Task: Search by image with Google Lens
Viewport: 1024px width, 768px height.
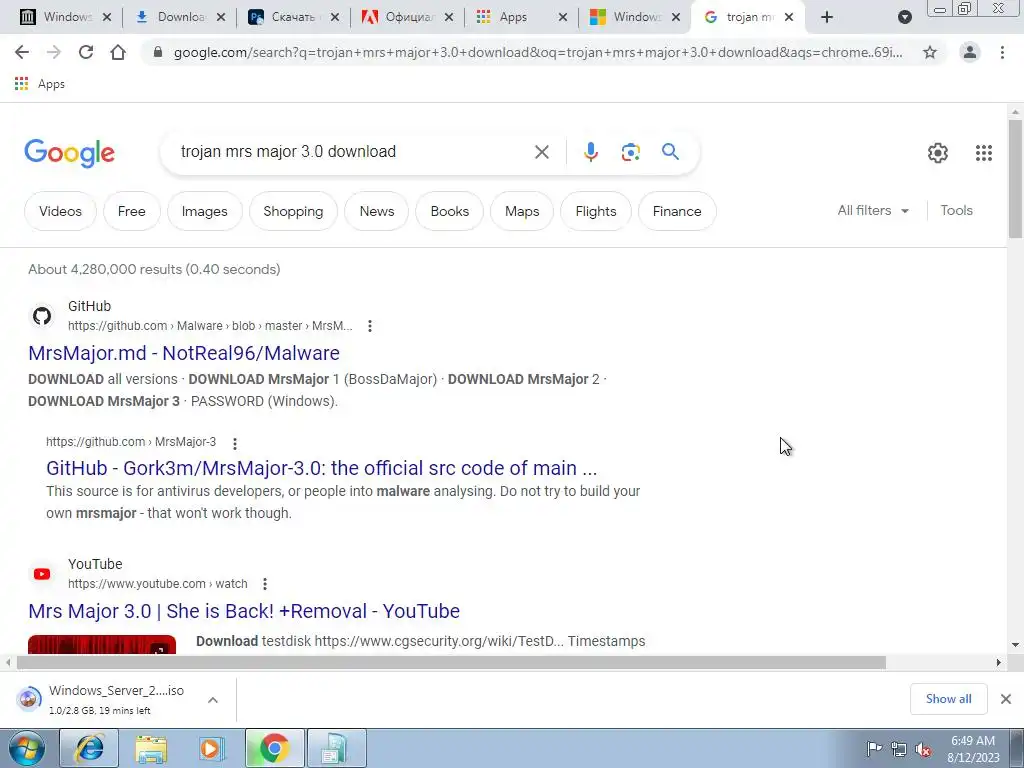Action: [630, 152]
